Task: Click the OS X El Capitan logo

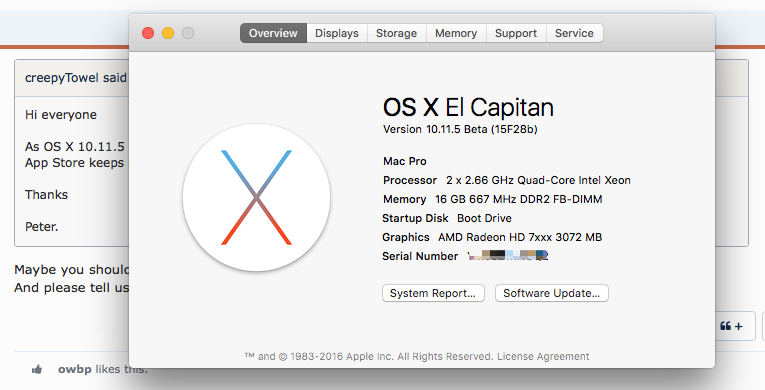Action: click(257, 197)
